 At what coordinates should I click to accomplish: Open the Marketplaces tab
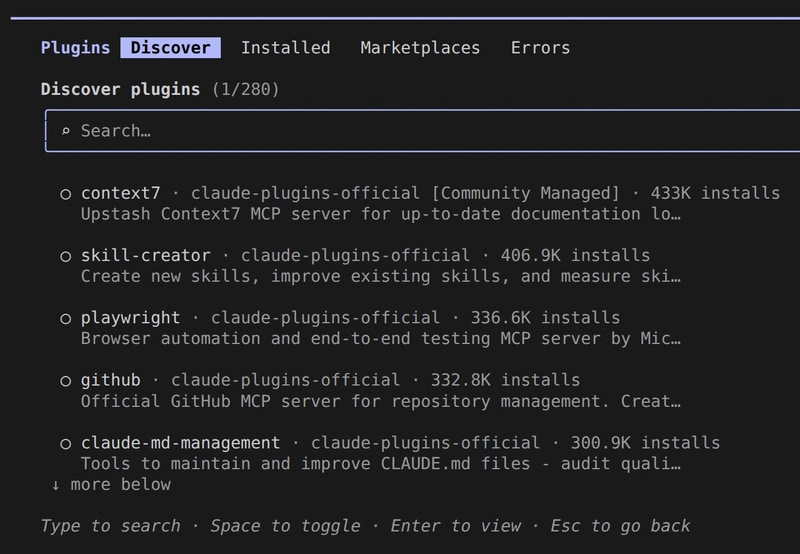pos(420,48)
